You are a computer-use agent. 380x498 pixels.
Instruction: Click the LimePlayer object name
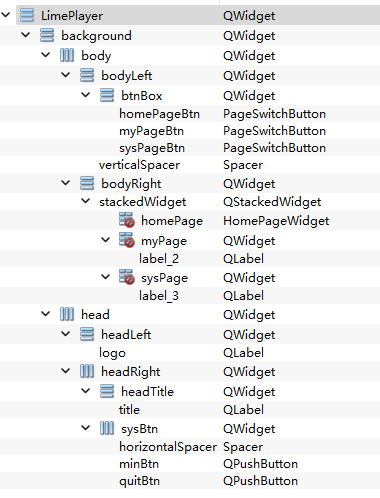(72, 16)
